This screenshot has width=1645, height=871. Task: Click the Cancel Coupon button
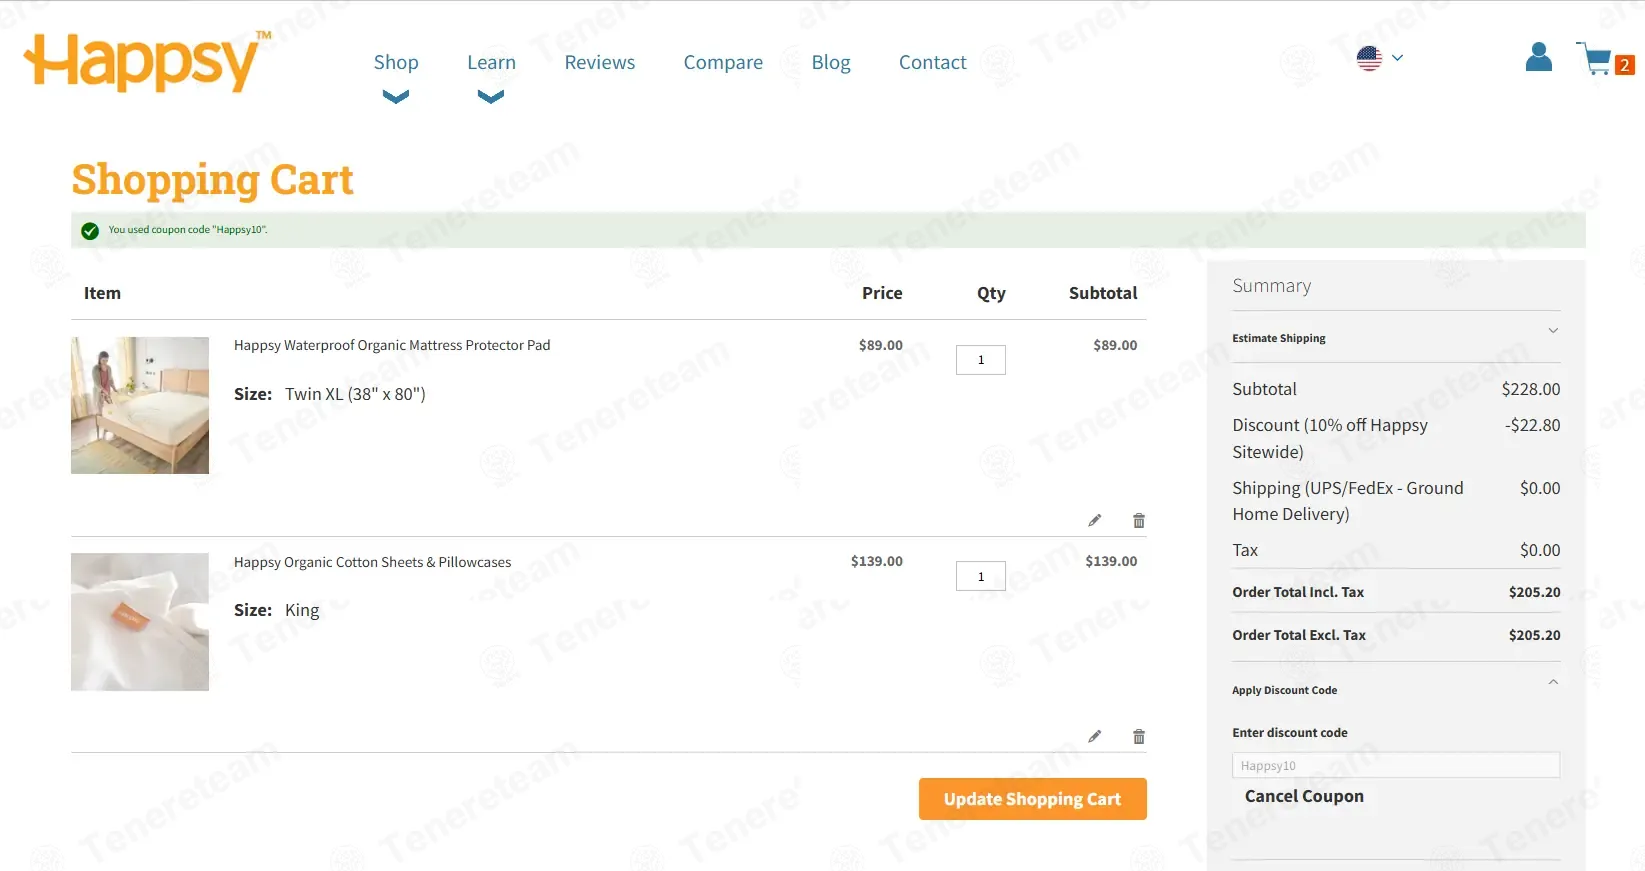point(1304,796)
